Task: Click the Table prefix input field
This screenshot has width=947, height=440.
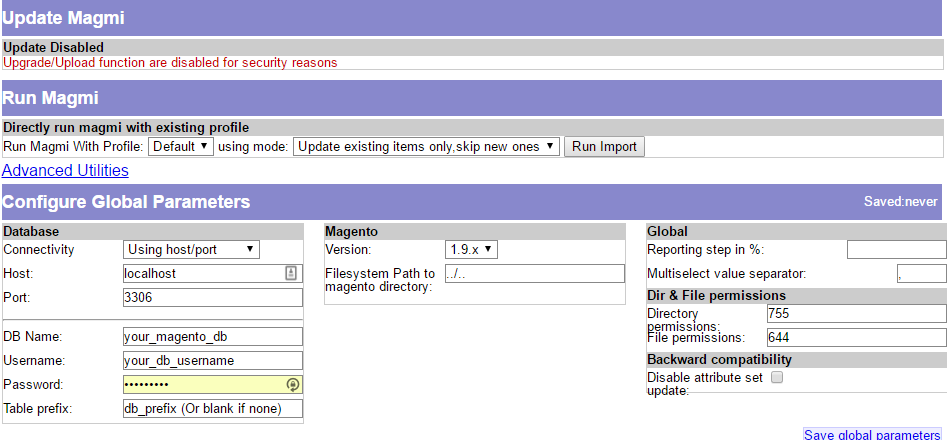Action: [x=213, y=409]
